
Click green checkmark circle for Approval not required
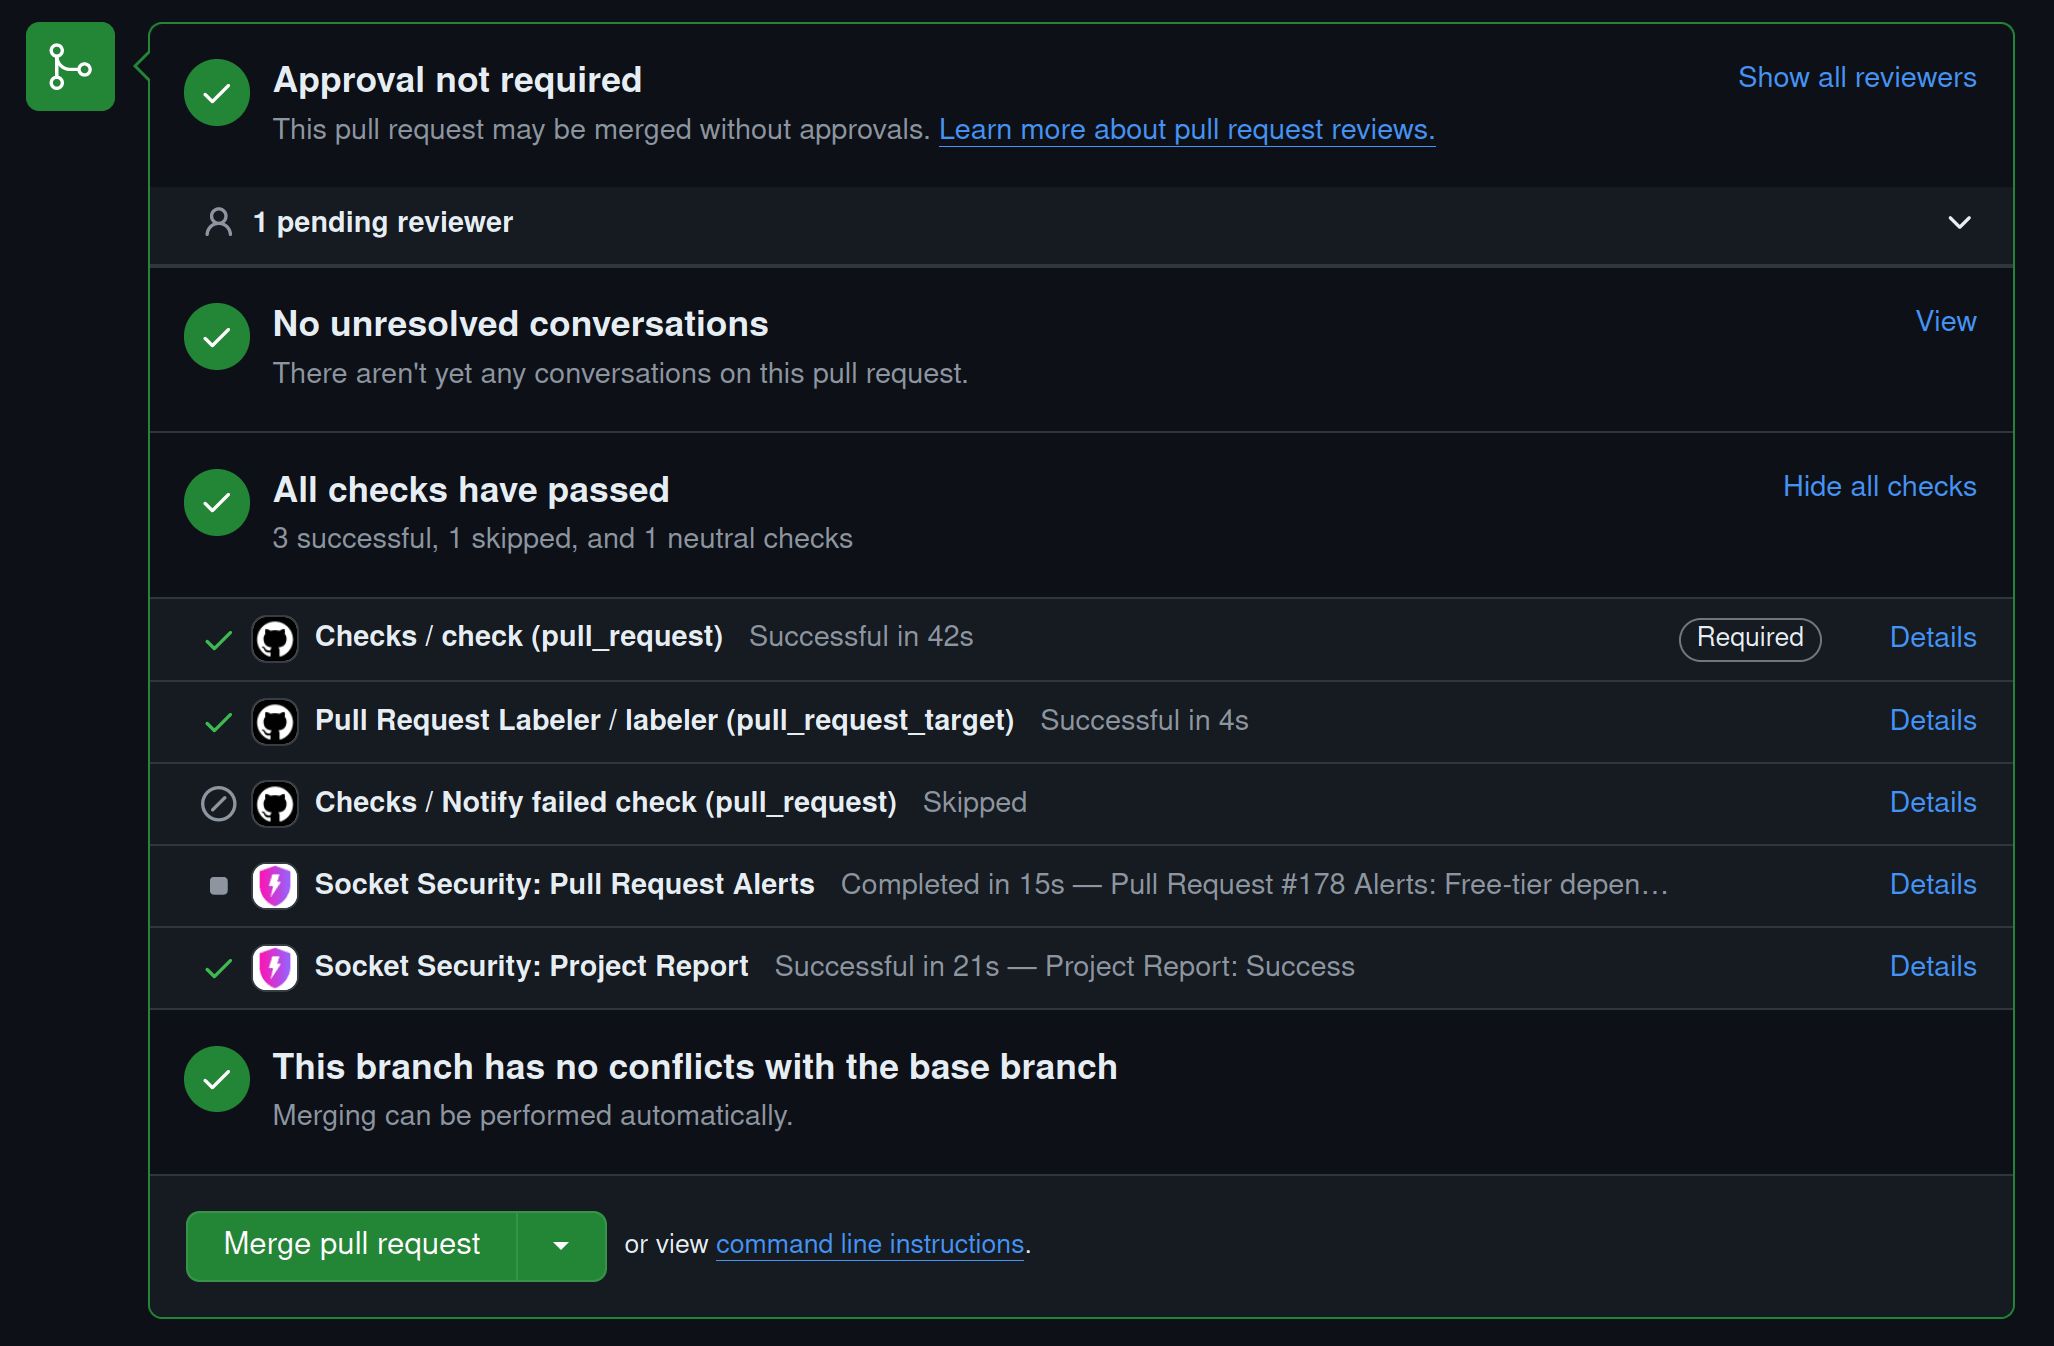tap(217, 93)
